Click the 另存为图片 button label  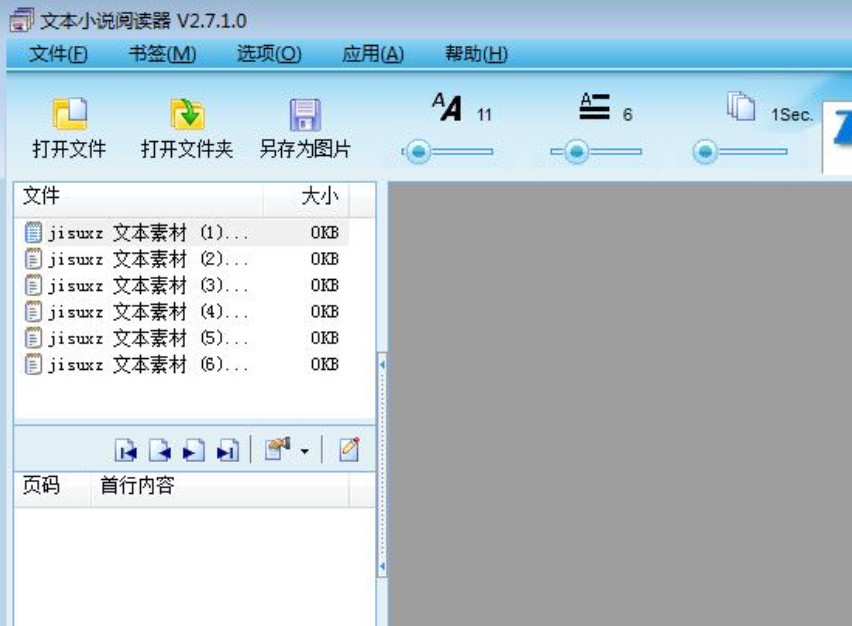[305, 148]
